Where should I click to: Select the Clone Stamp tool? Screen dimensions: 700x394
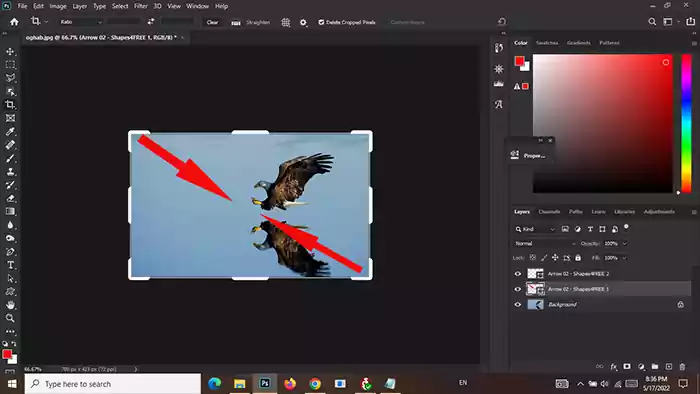pos(10,172)
